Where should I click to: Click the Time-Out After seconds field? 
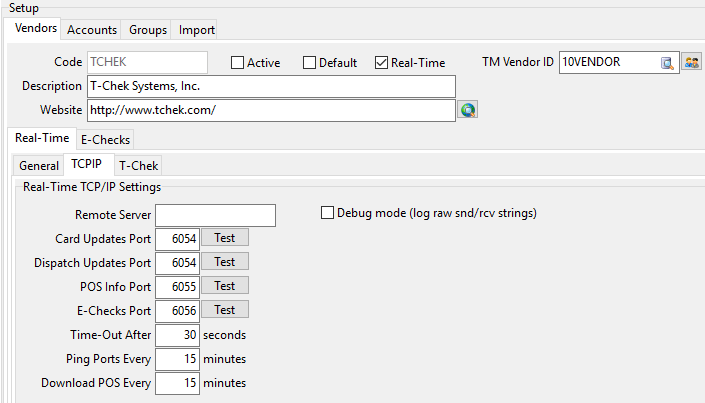[x=177, y=335]
